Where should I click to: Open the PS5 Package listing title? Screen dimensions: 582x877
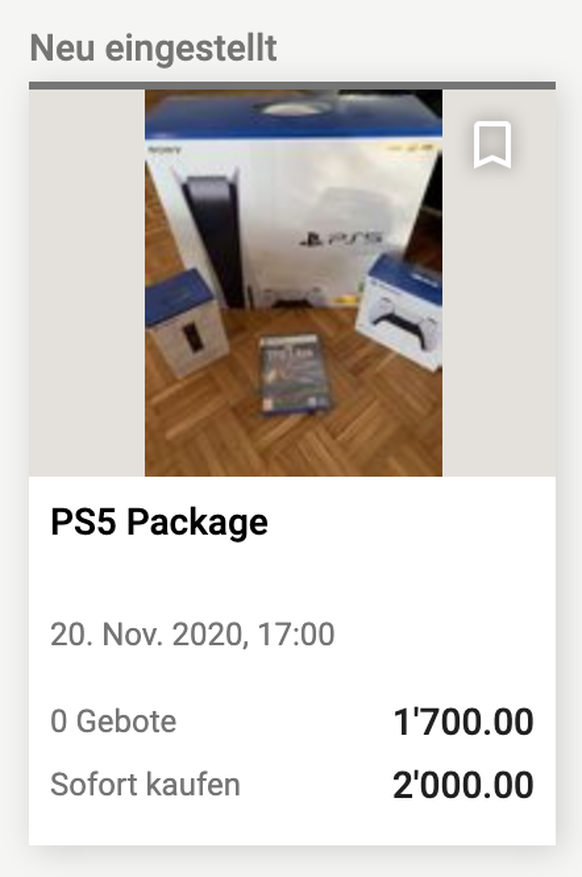tap(159, 522)
